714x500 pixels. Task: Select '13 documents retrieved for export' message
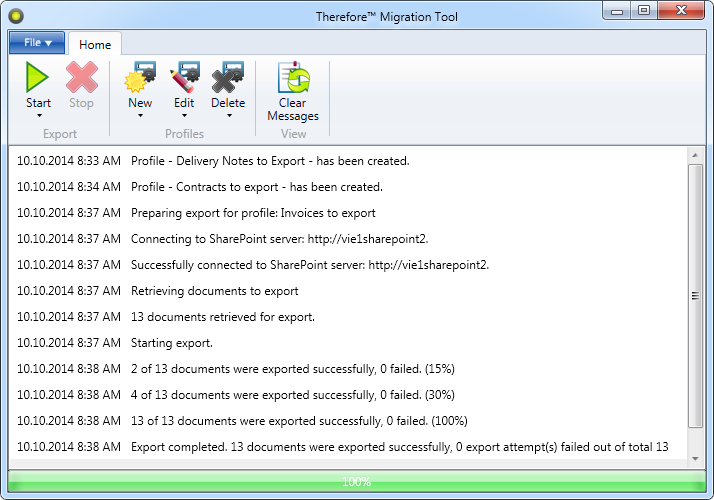[x=223, y=316]
